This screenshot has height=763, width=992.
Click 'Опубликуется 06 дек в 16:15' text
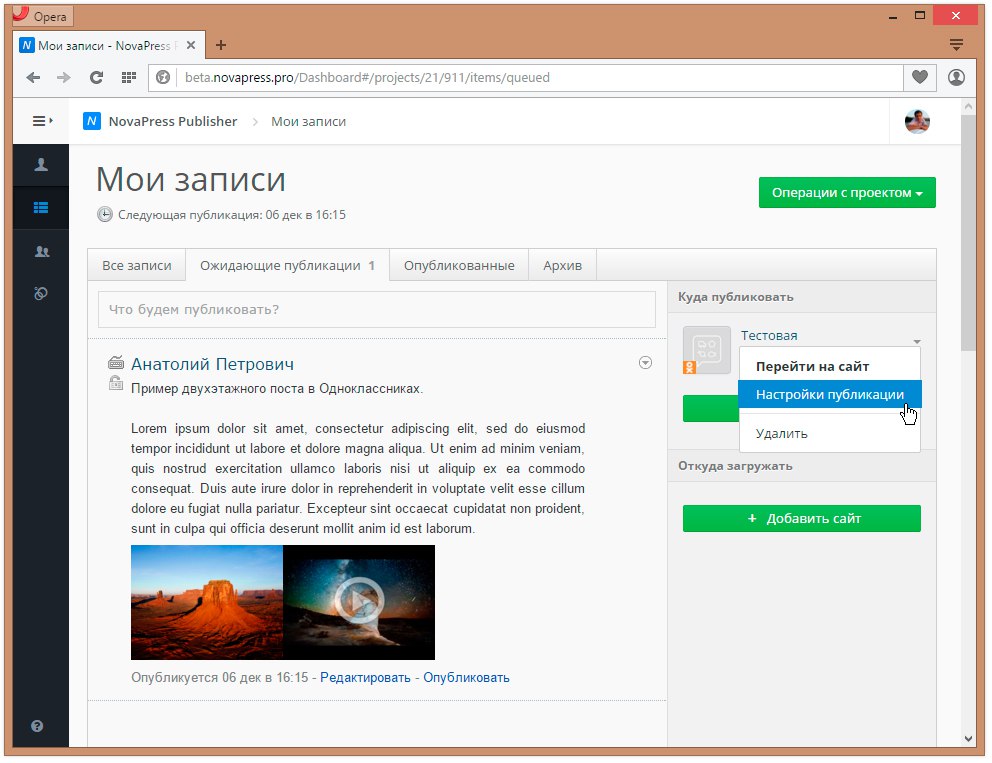(220, 678)
